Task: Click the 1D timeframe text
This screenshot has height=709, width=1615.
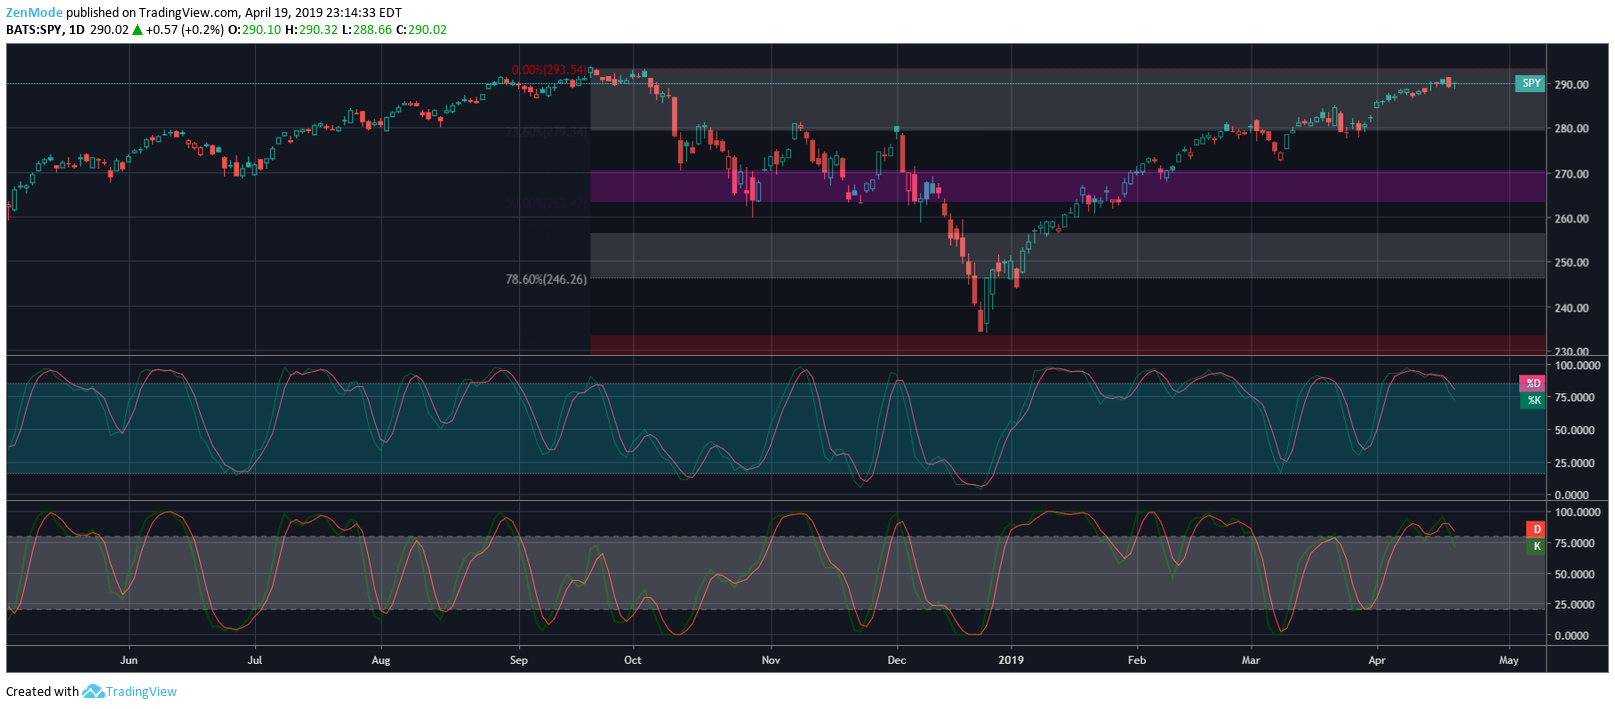Action: point(77,30)
